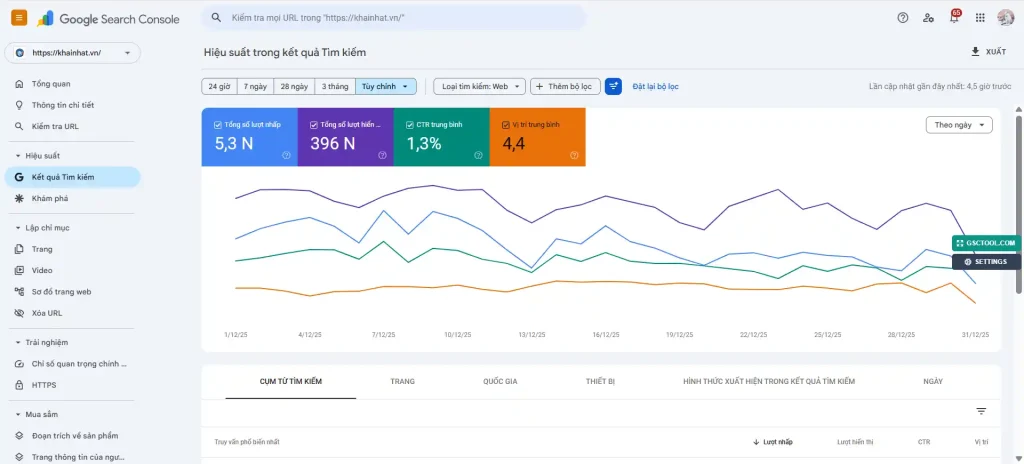Click the floating SETTINGS button
1024x464 pixels.
click(986, 262)
